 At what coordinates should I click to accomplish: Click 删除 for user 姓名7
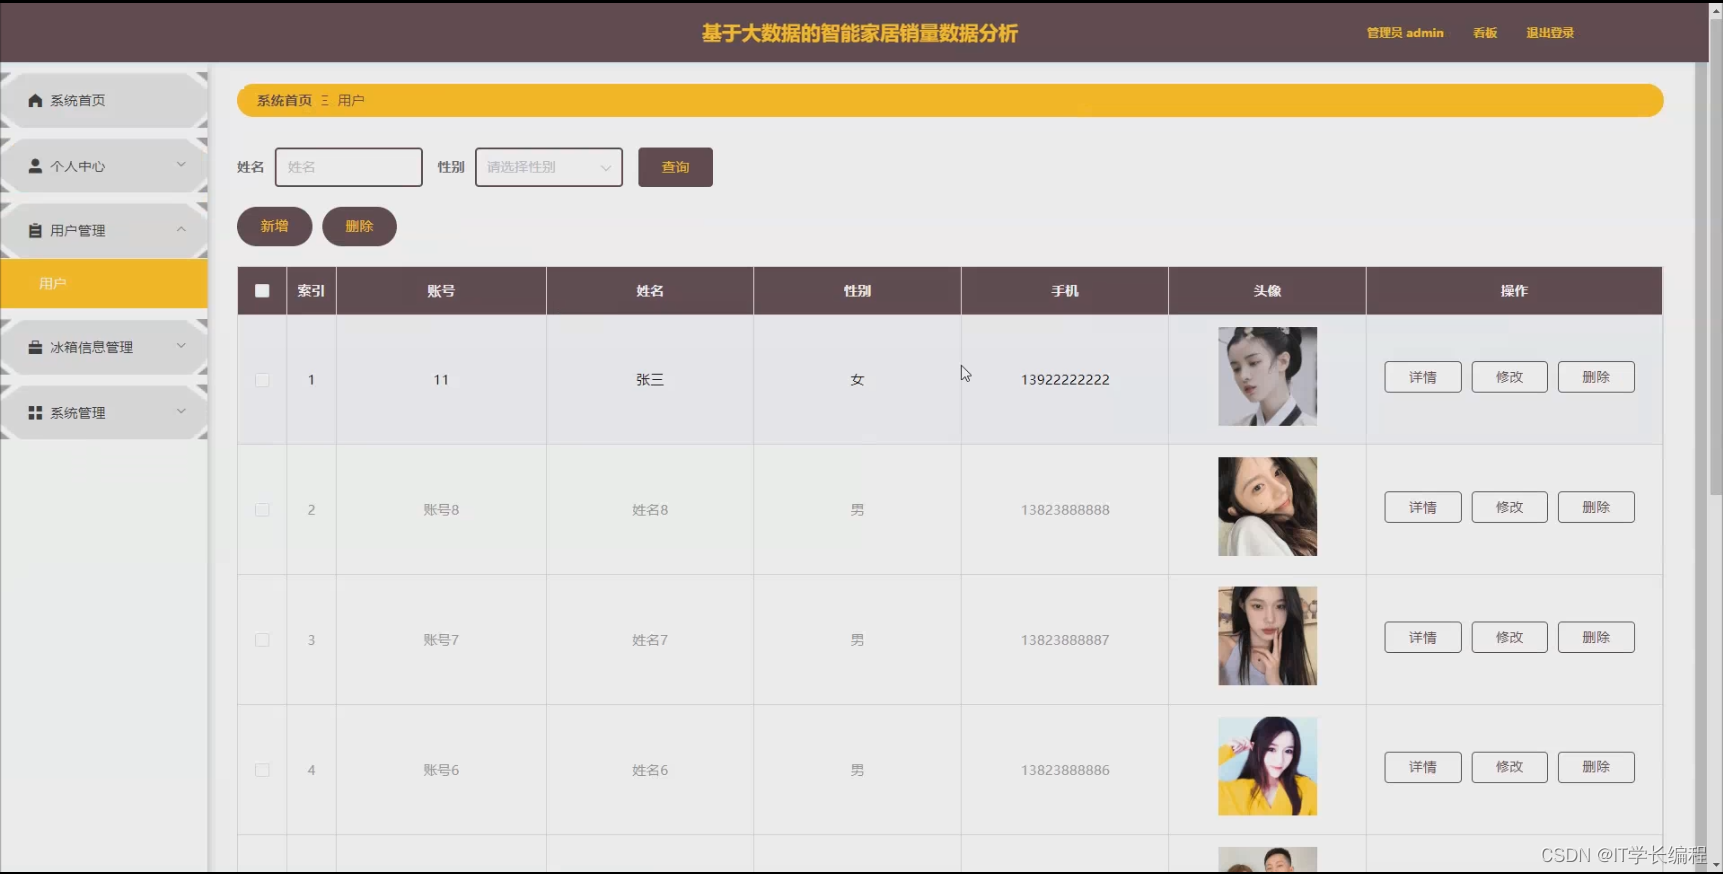click(1596, 637)
